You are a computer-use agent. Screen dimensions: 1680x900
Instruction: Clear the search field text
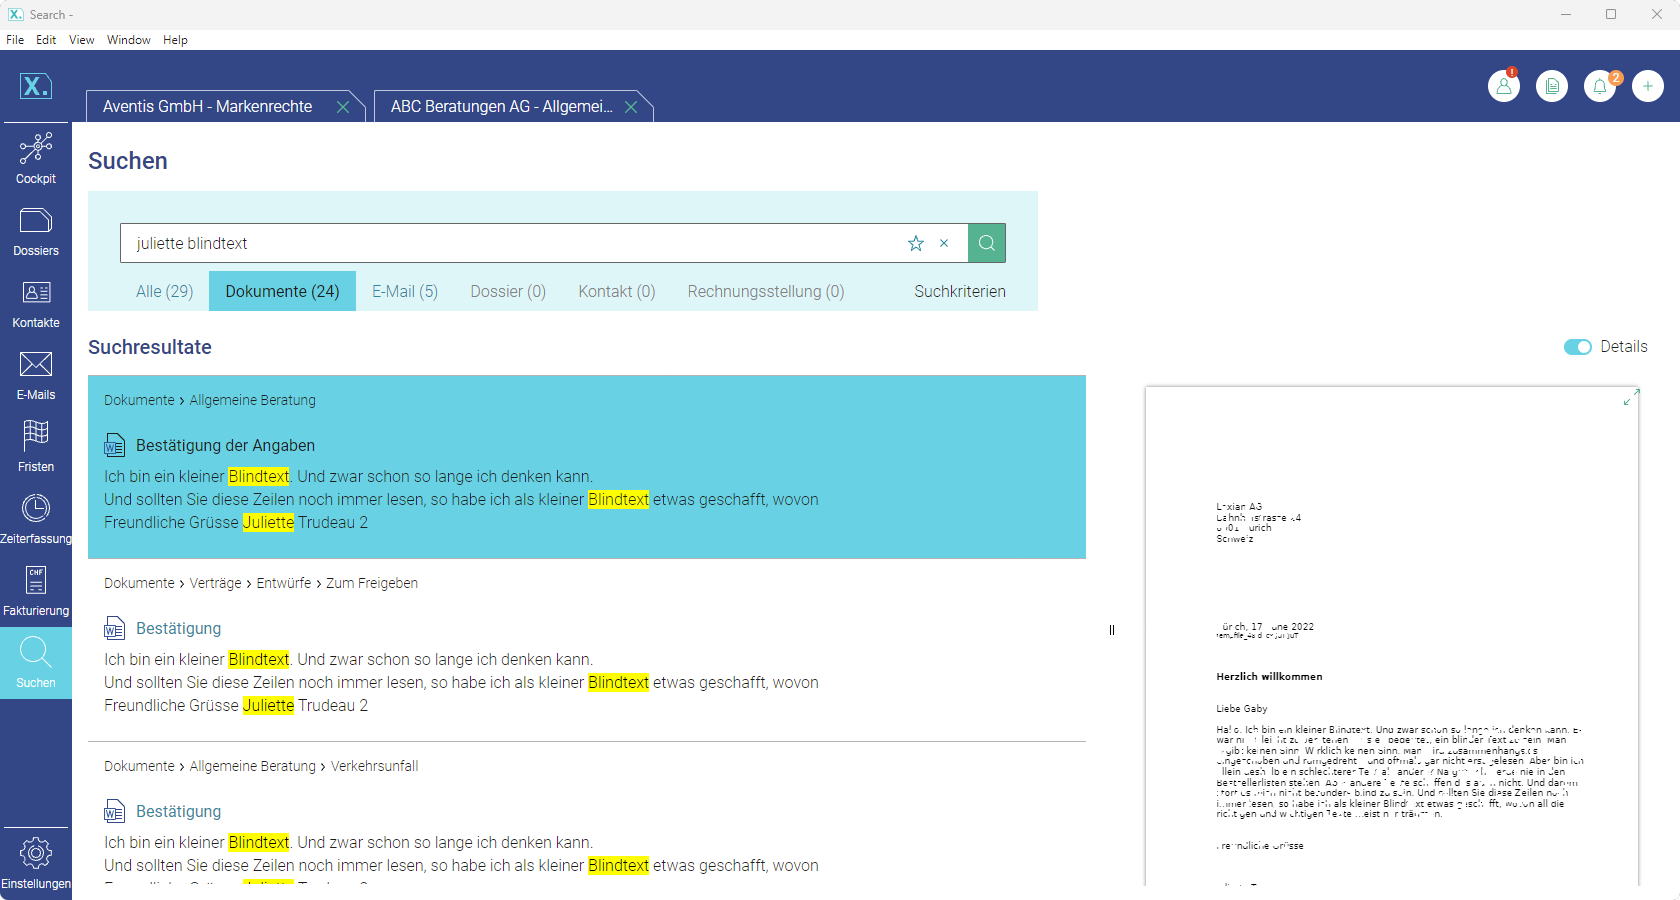tap(944, 243)
